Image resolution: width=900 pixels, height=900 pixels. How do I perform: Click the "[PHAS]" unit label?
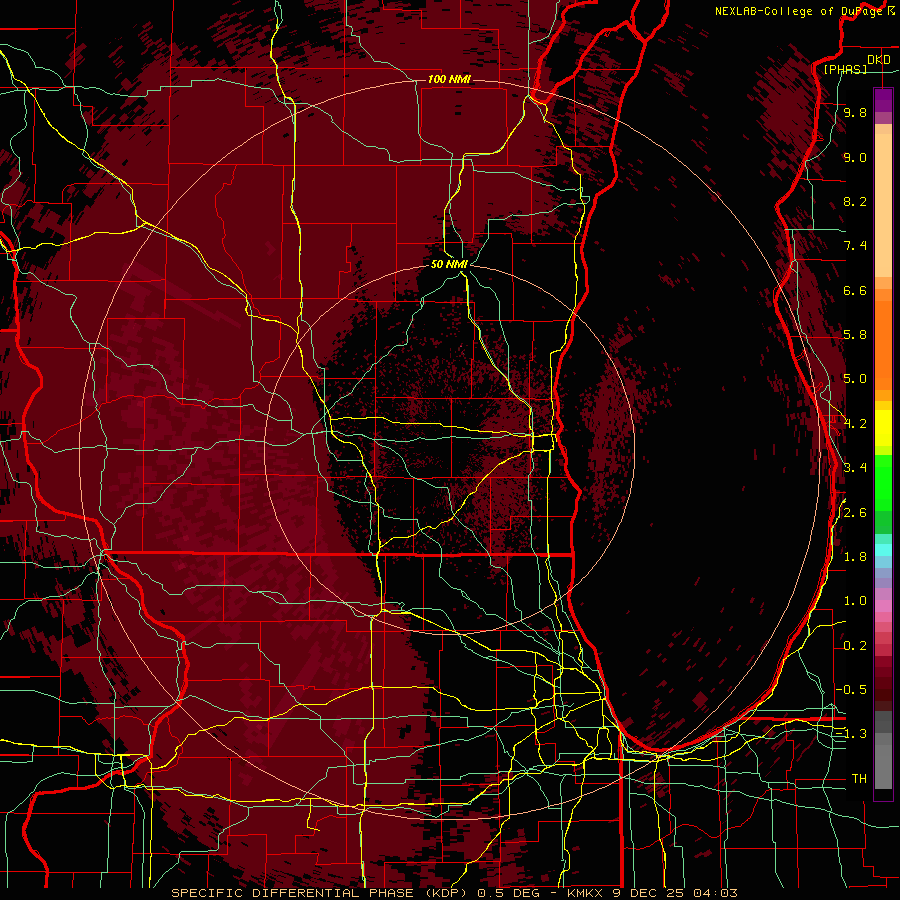pos(845,69)
